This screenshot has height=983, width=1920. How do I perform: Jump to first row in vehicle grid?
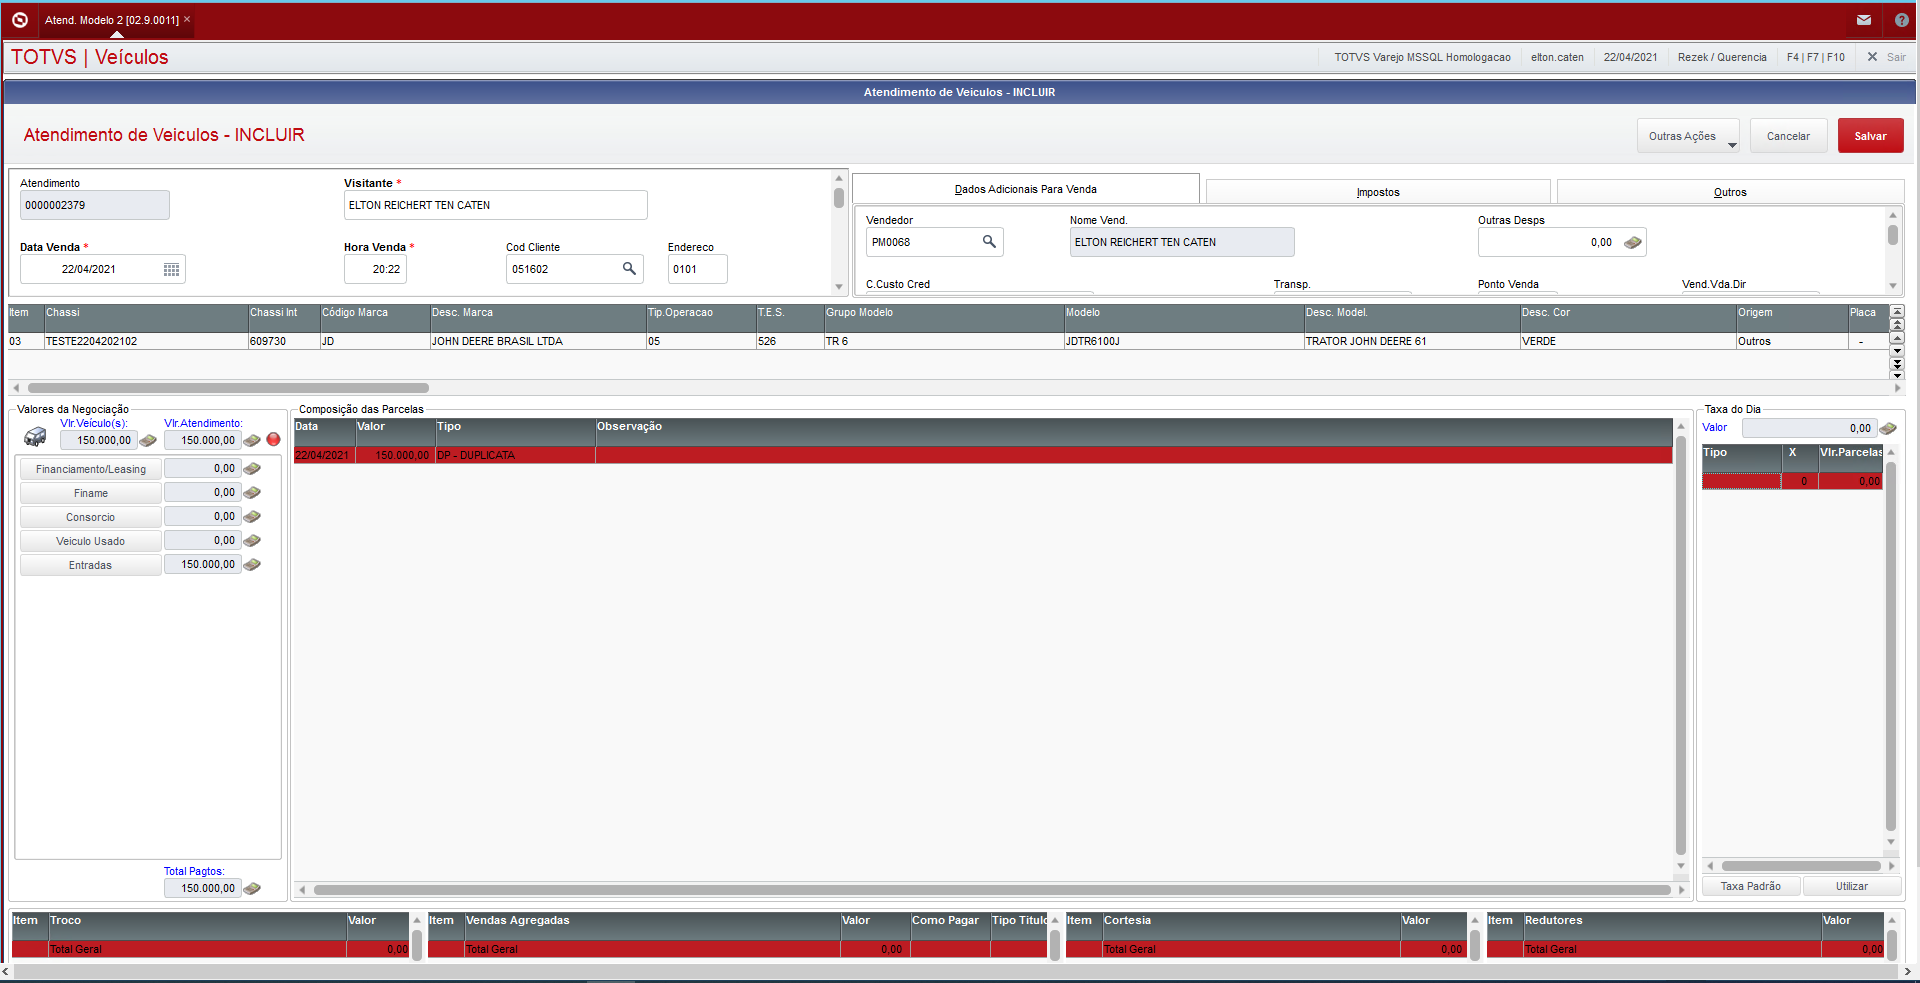[x=1897, y=312]
